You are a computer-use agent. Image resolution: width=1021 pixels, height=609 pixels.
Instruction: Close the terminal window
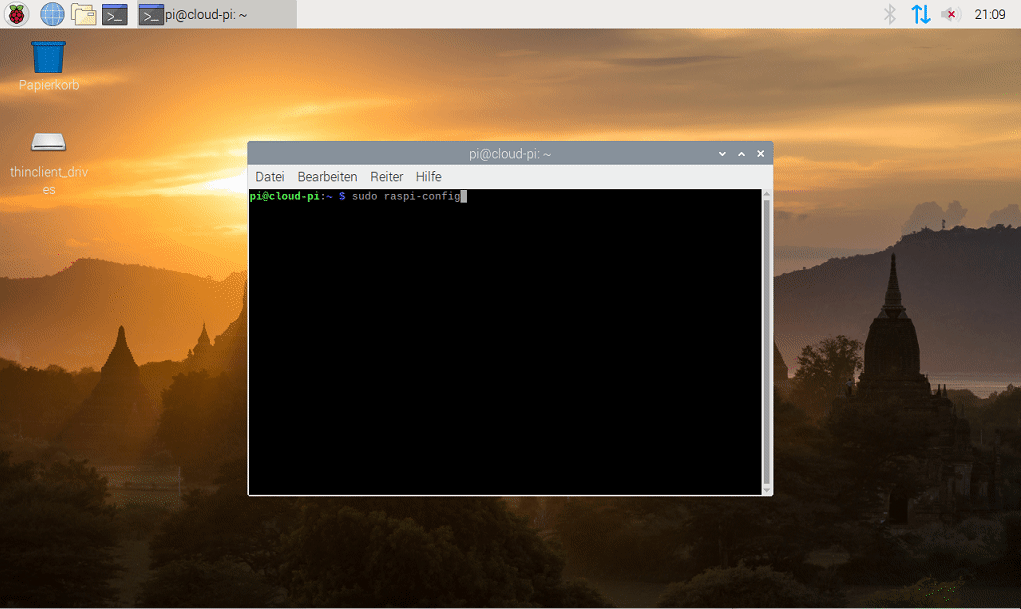click(x=761, y=154)
